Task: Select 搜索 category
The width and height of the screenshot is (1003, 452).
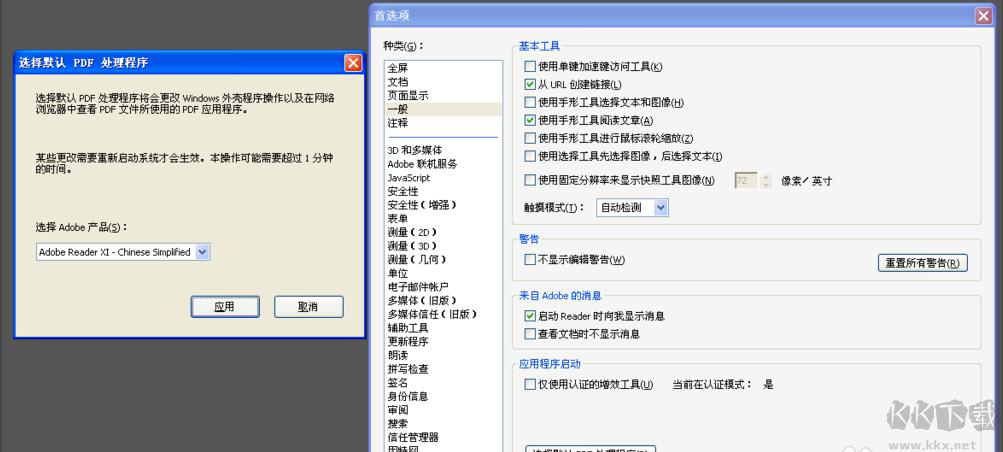Action: coord(397,424)
